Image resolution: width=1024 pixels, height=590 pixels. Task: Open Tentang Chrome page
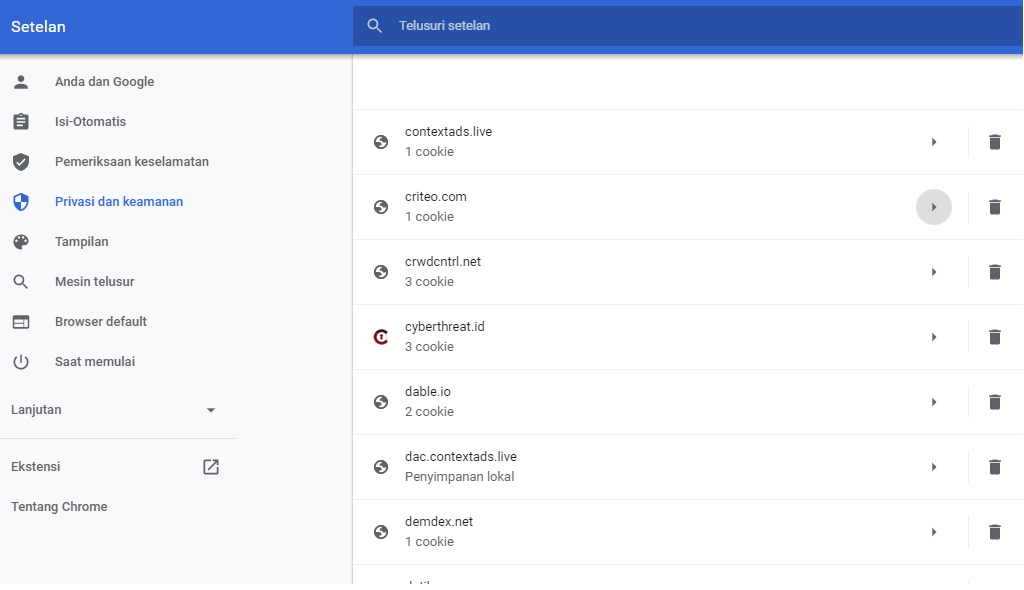(x=59, y=507)
